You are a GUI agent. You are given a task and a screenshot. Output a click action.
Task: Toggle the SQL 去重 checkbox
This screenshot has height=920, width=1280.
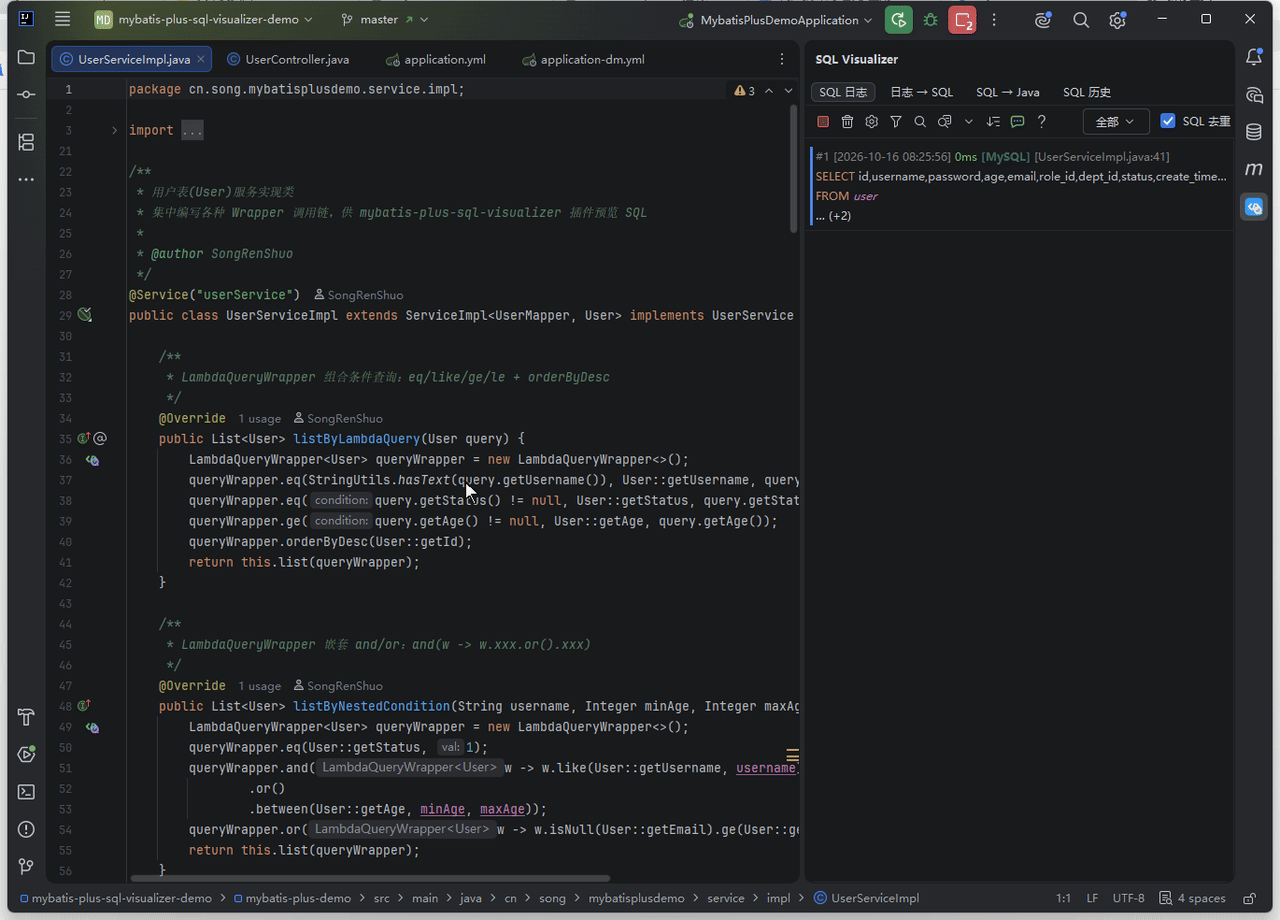(1168, 121)
